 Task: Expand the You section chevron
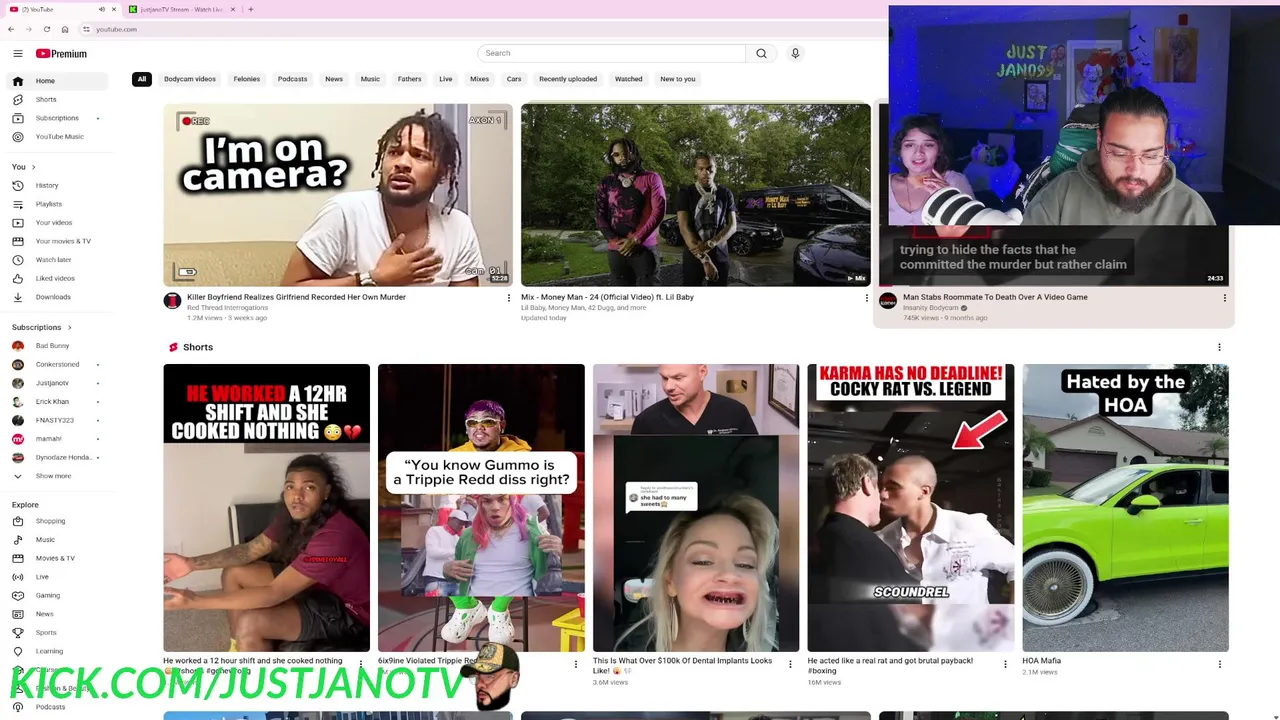pos(33,167)
